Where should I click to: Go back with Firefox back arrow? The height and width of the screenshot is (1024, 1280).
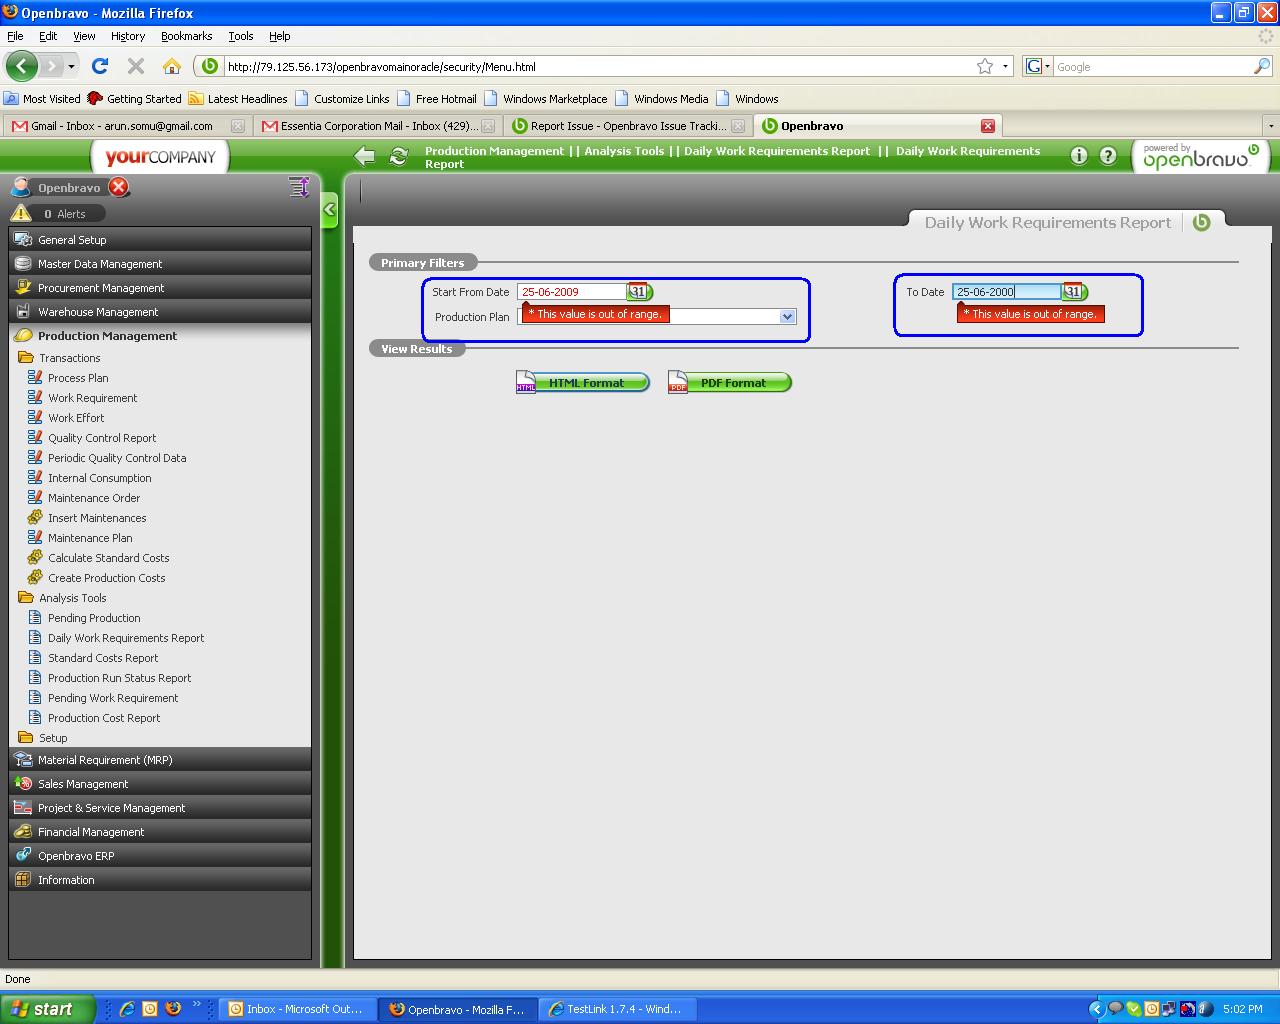coord(22,66)
